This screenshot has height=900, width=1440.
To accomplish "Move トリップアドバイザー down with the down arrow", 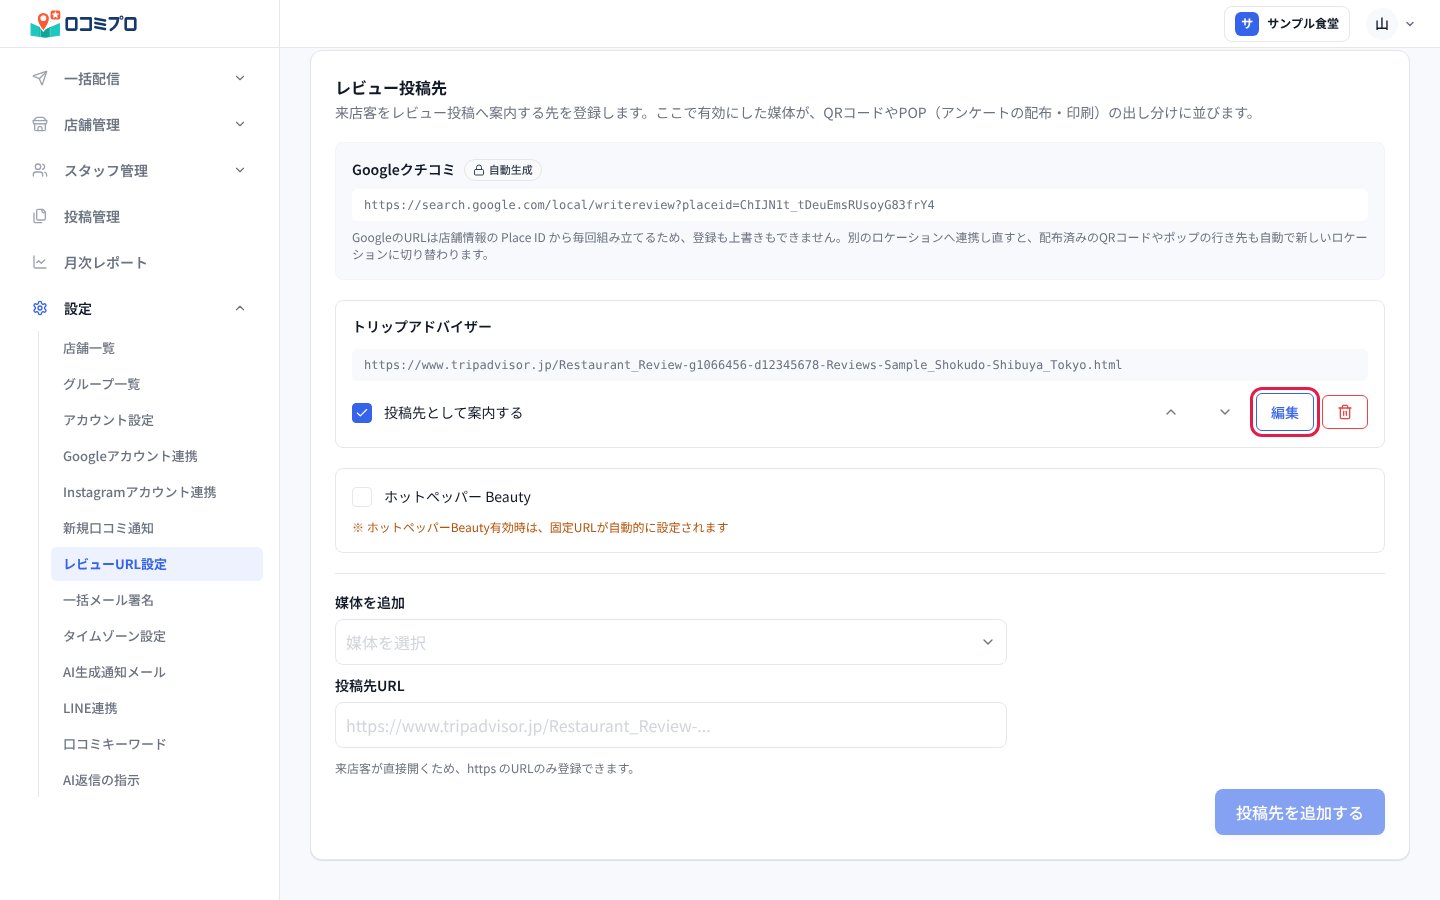I will pyautogui.click(x=1225, y=412).
